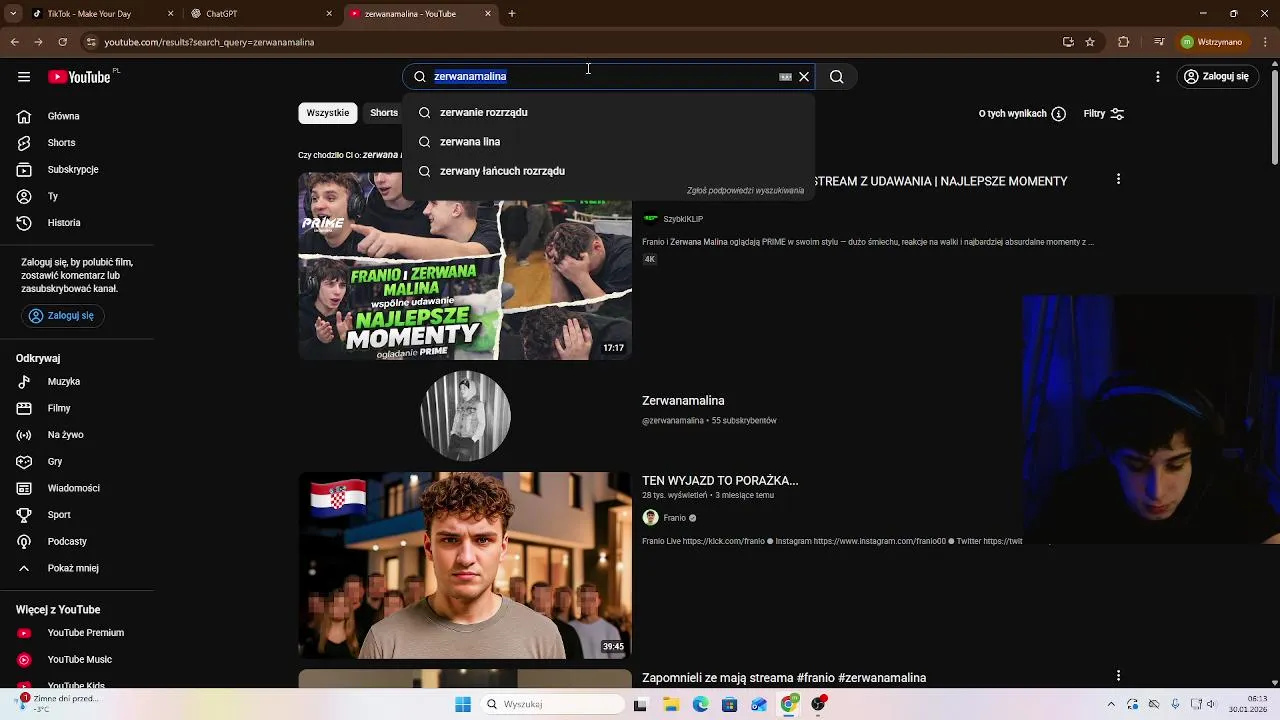Click the on-screen keyboard icon in search box

(785, 77)
